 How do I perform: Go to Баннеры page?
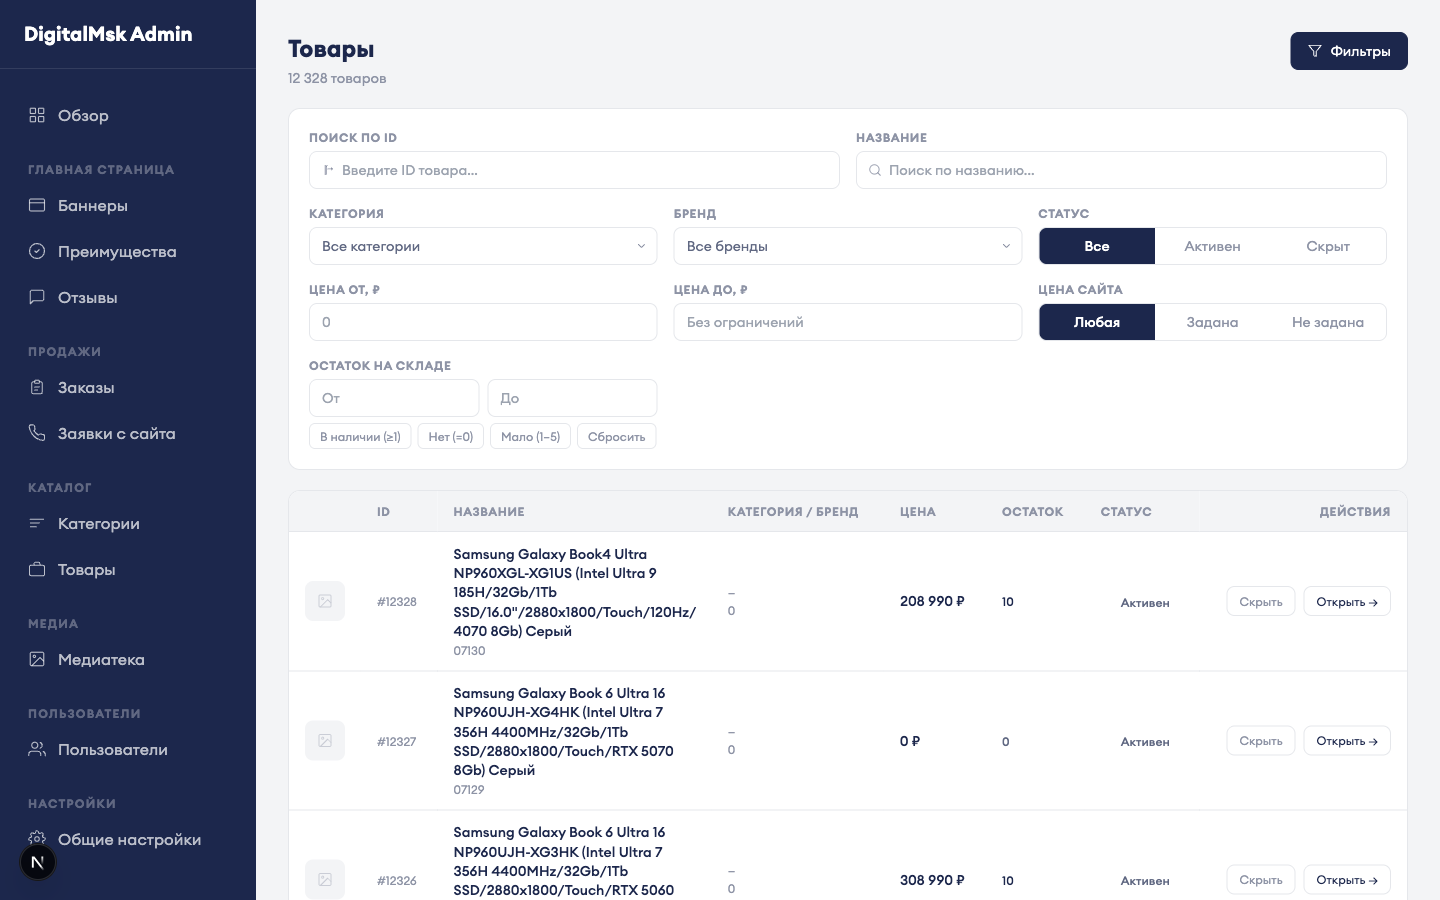[x=128, y=205]
